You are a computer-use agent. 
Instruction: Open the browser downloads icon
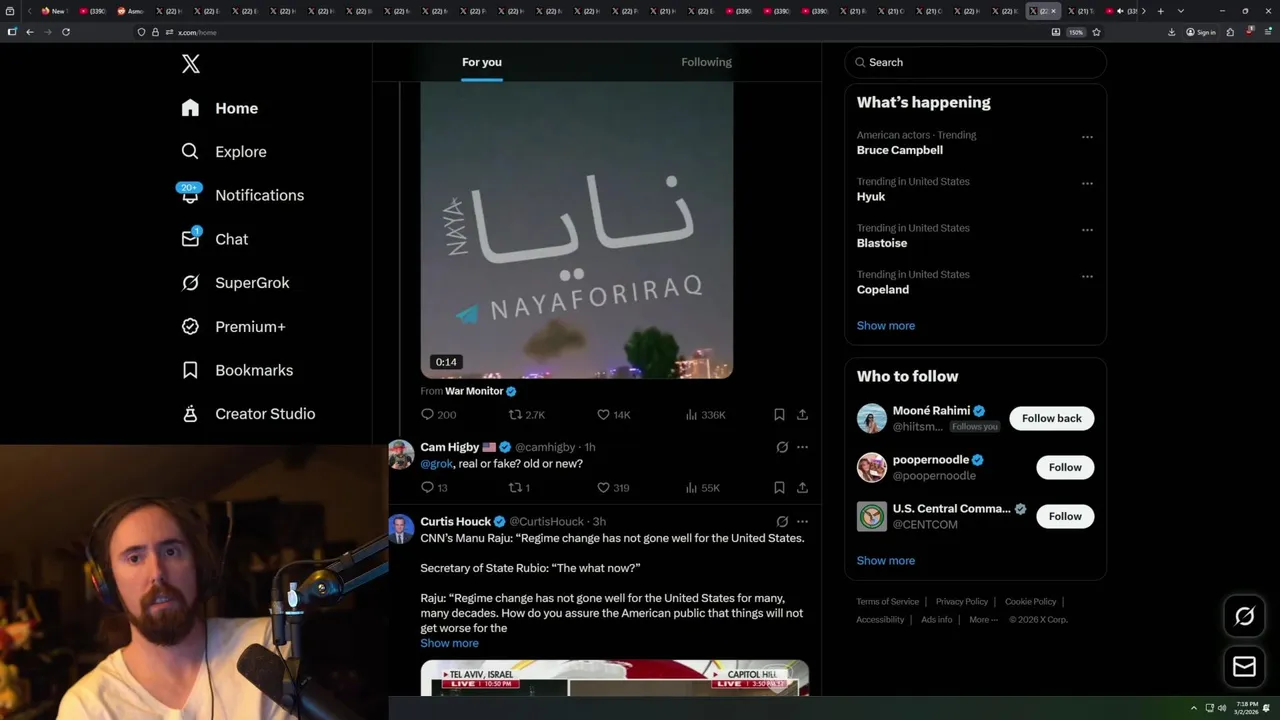[x=1171, y=32]
